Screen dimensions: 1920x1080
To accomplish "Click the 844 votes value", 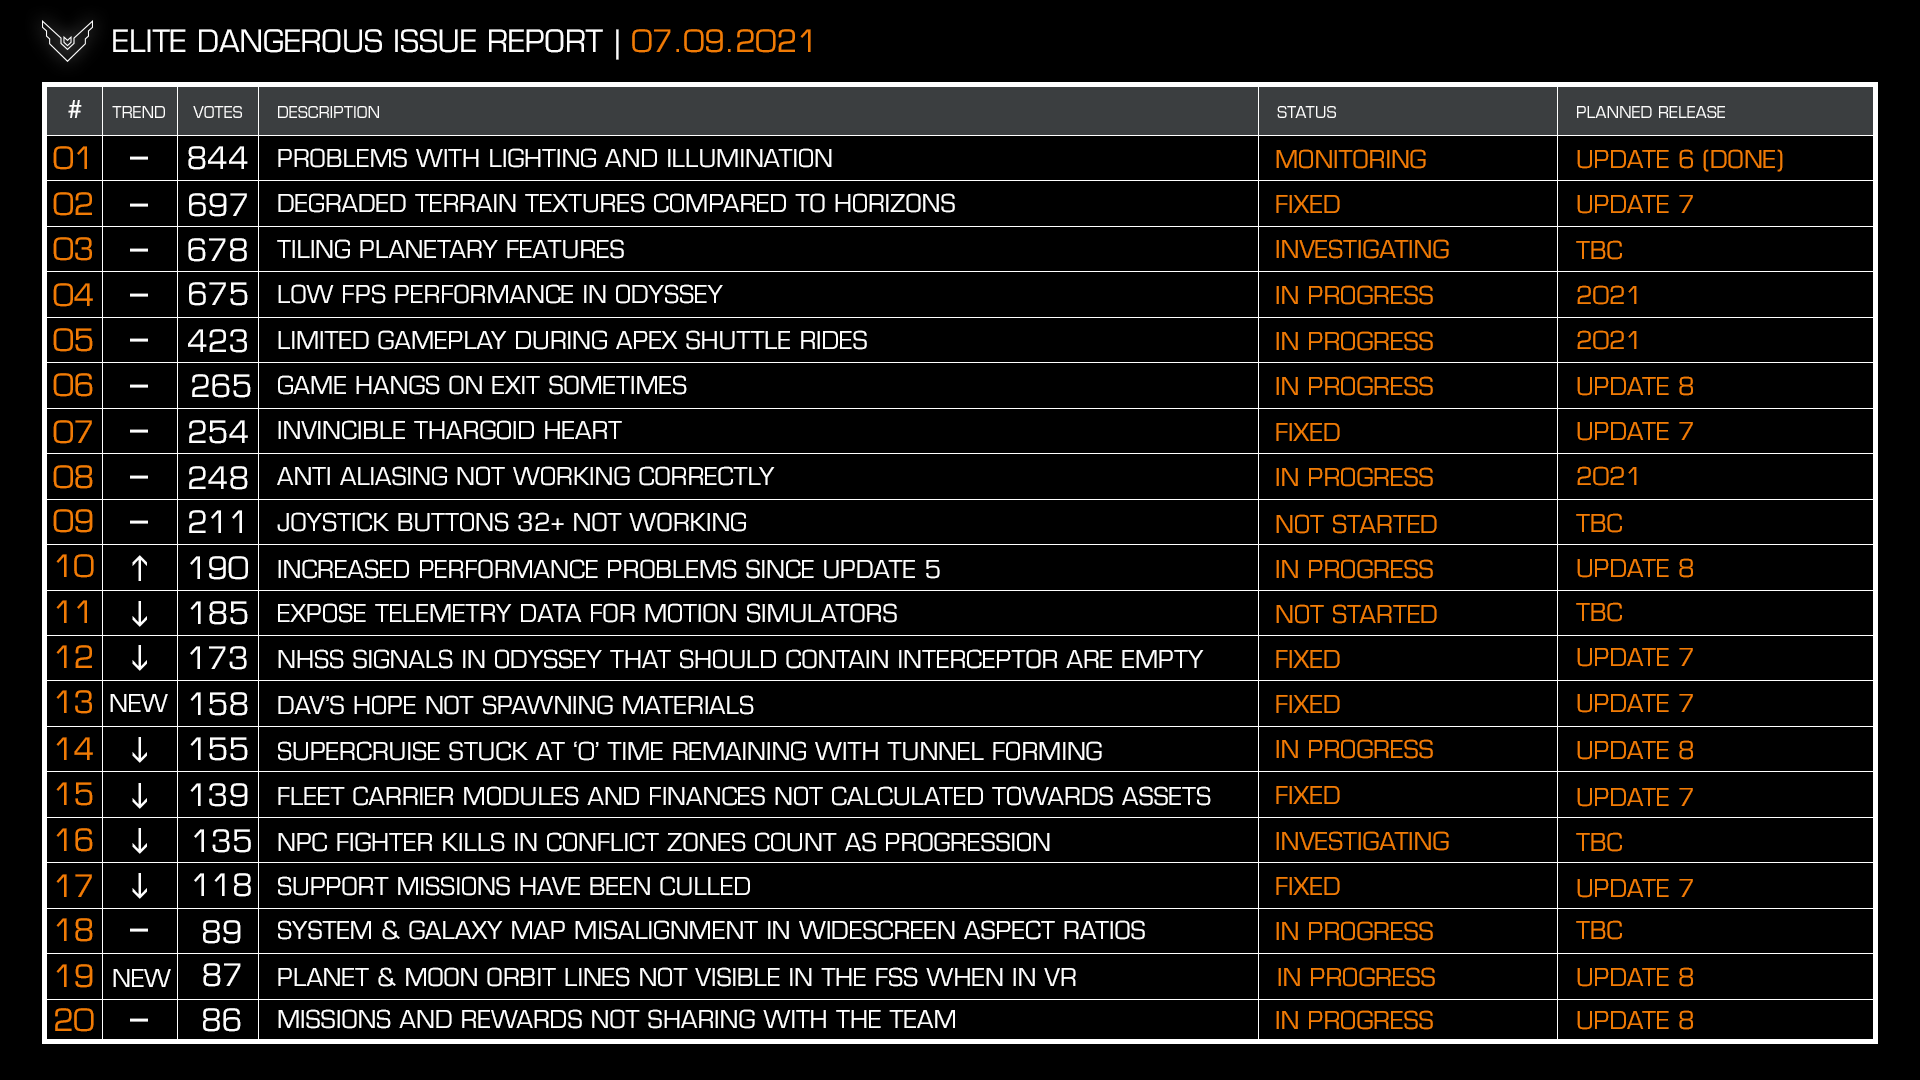I will click(217, 158).
